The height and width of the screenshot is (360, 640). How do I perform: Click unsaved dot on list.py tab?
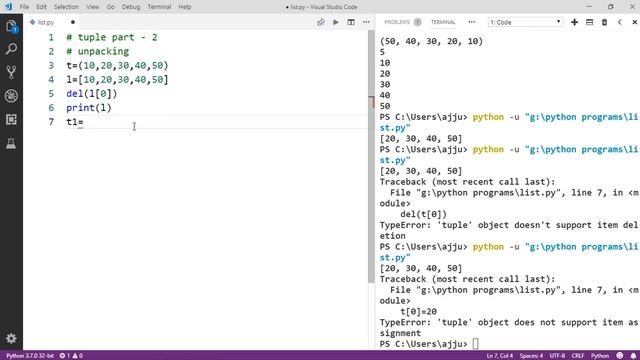73,22
